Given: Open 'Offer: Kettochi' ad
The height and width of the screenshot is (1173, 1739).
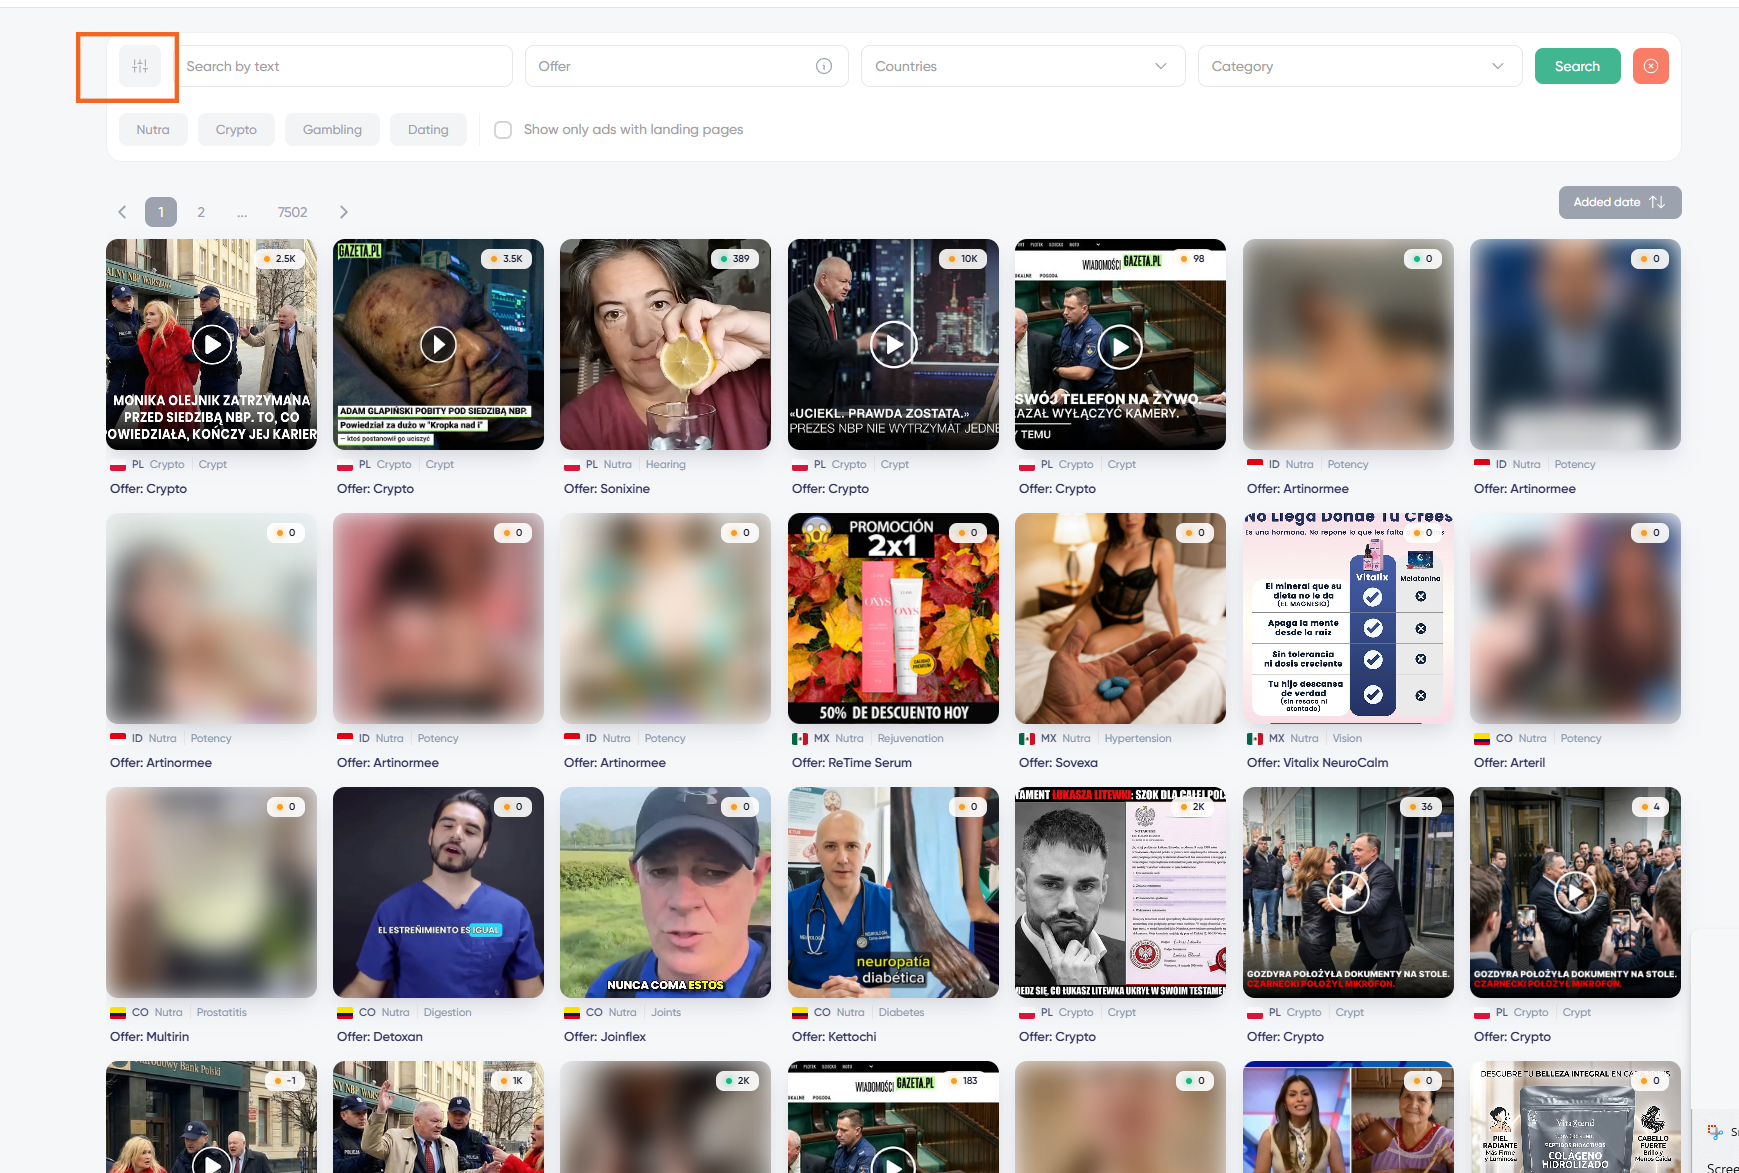Looking at the screenshot, I should click(834, 1037).
